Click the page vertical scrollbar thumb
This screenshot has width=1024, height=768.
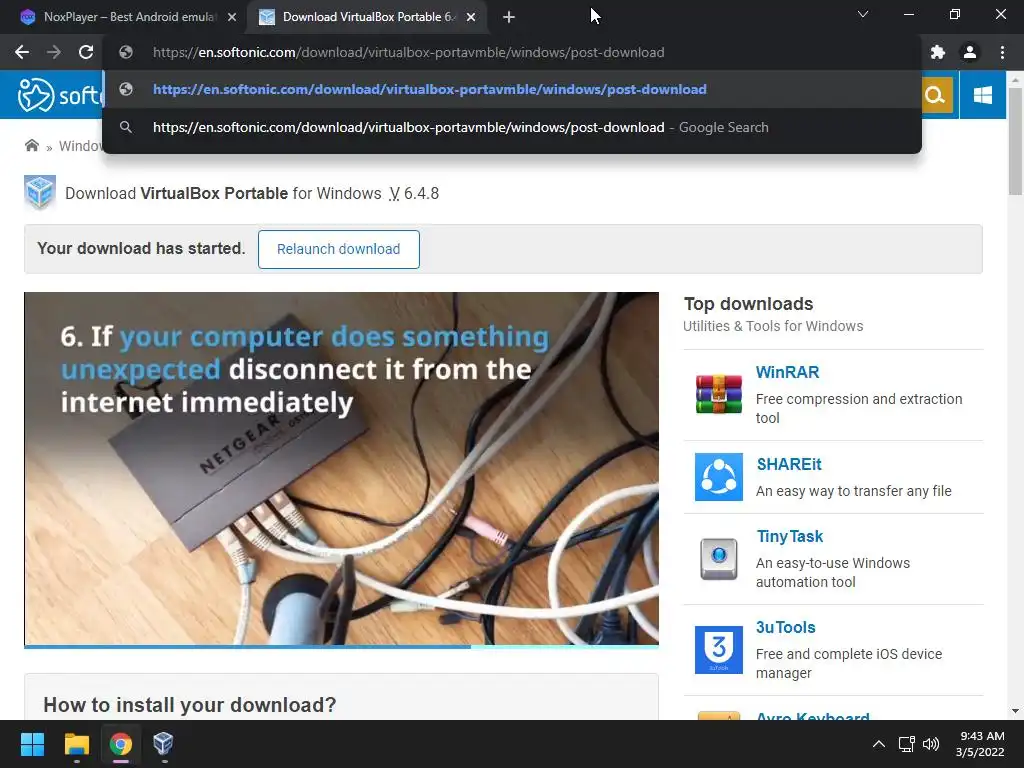[x=1015, y=141]
